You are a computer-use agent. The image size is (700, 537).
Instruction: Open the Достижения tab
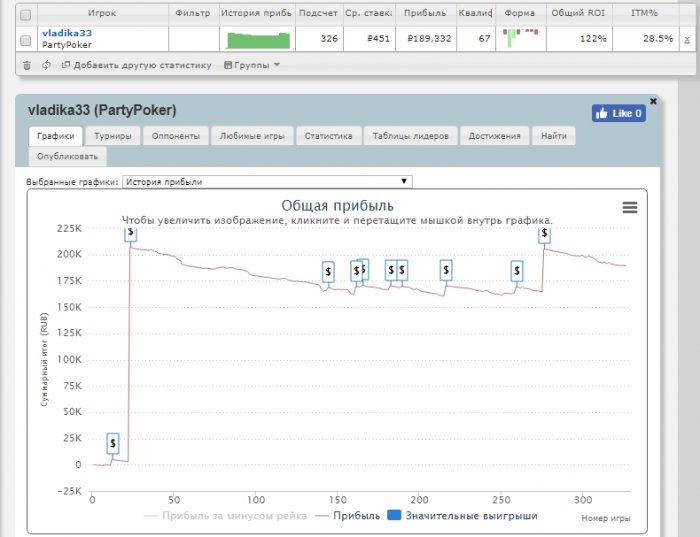click(495, 136)
